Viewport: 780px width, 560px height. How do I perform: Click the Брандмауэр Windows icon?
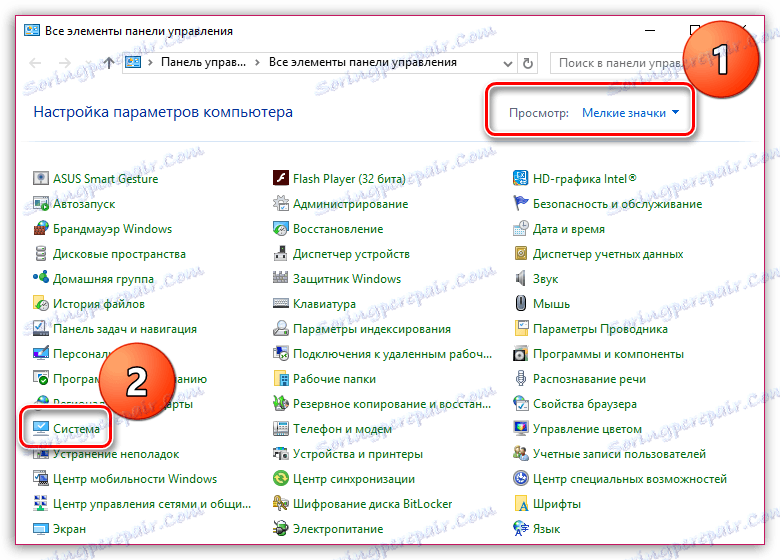[x=41, y=228]
